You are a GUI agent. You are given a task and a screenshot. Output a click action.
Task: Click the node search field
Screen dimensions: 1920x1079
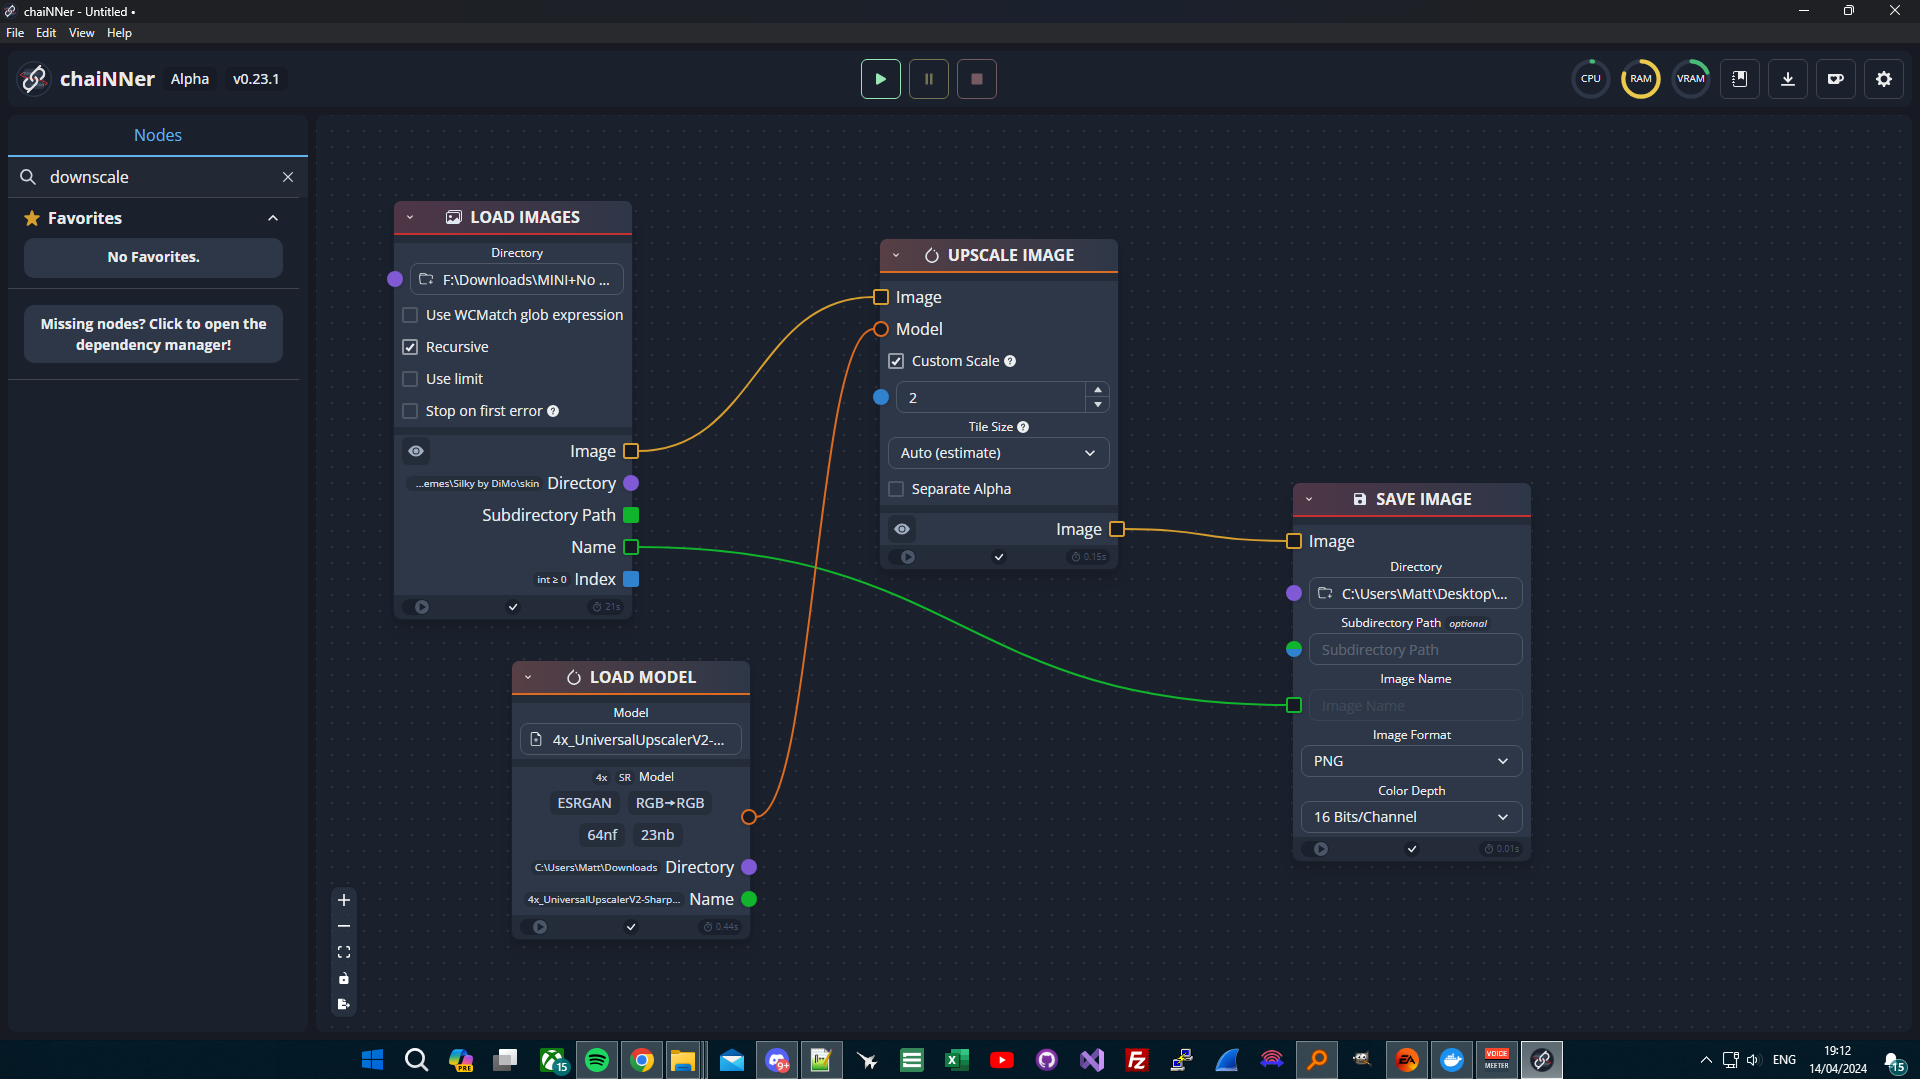[160, 177]
